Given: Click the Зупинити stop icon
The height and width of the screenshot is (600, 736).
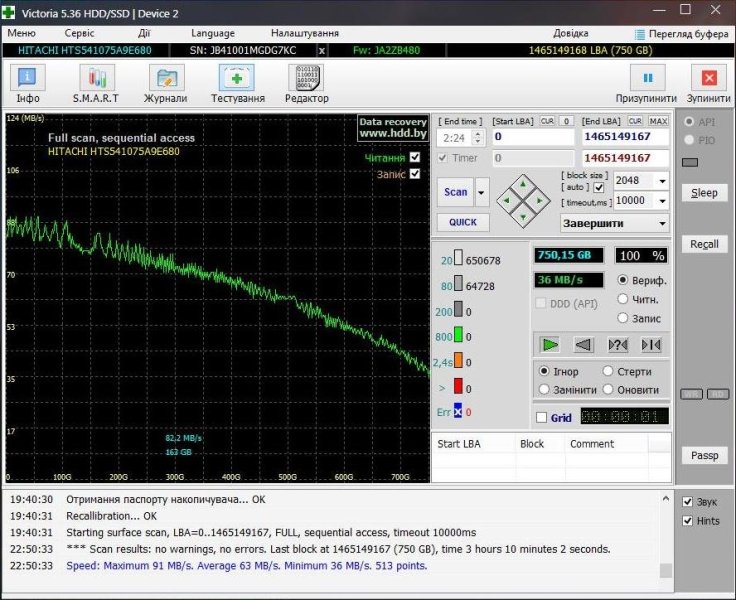Looking at the screenshot, I should (x=709, y=78).
